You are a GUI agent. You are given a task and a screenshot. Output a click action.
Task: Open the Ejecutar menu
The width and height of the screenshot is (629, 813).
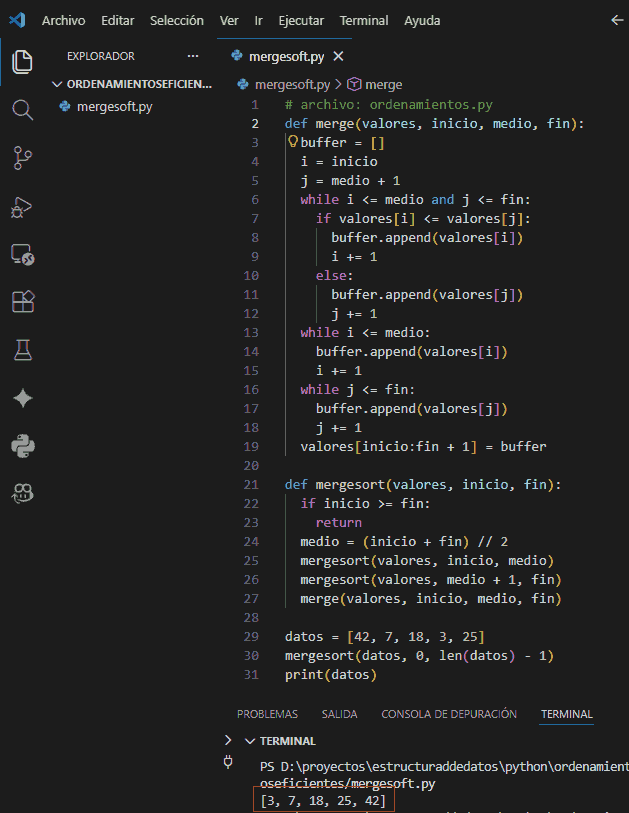tap(301, 21)
